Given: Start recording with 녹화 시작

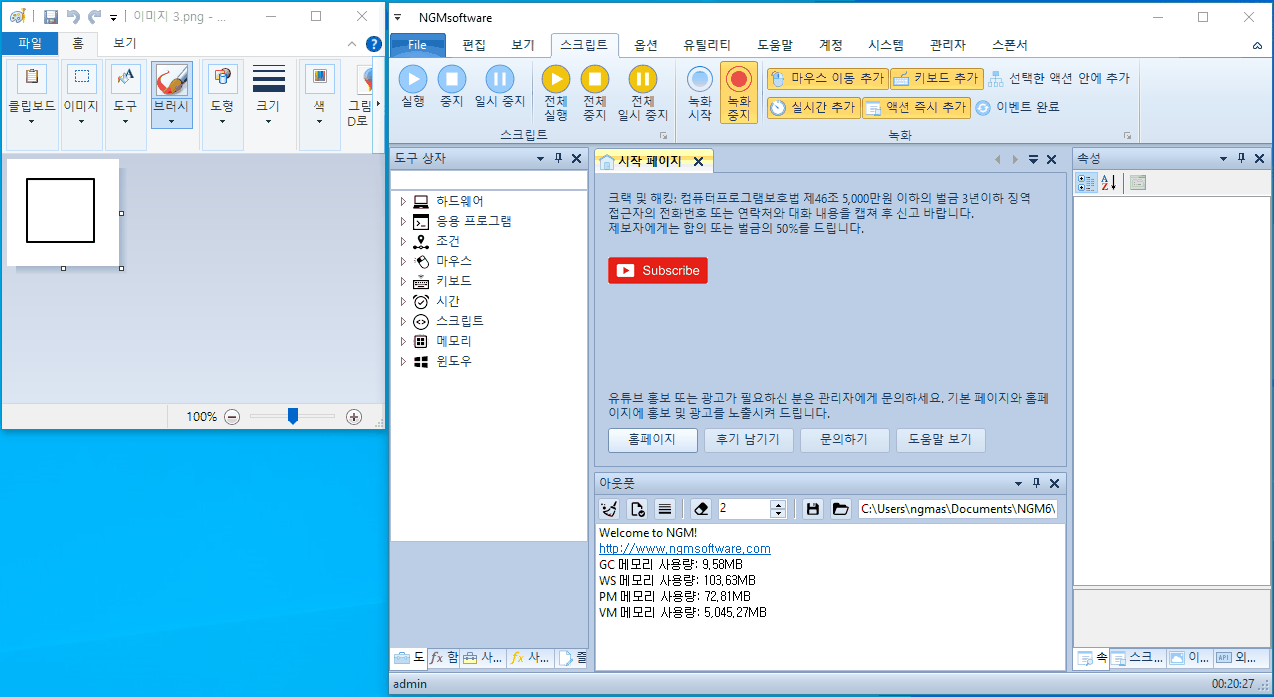Looking at the screenshot, I should pyautogui.click(x=700, y=93).
